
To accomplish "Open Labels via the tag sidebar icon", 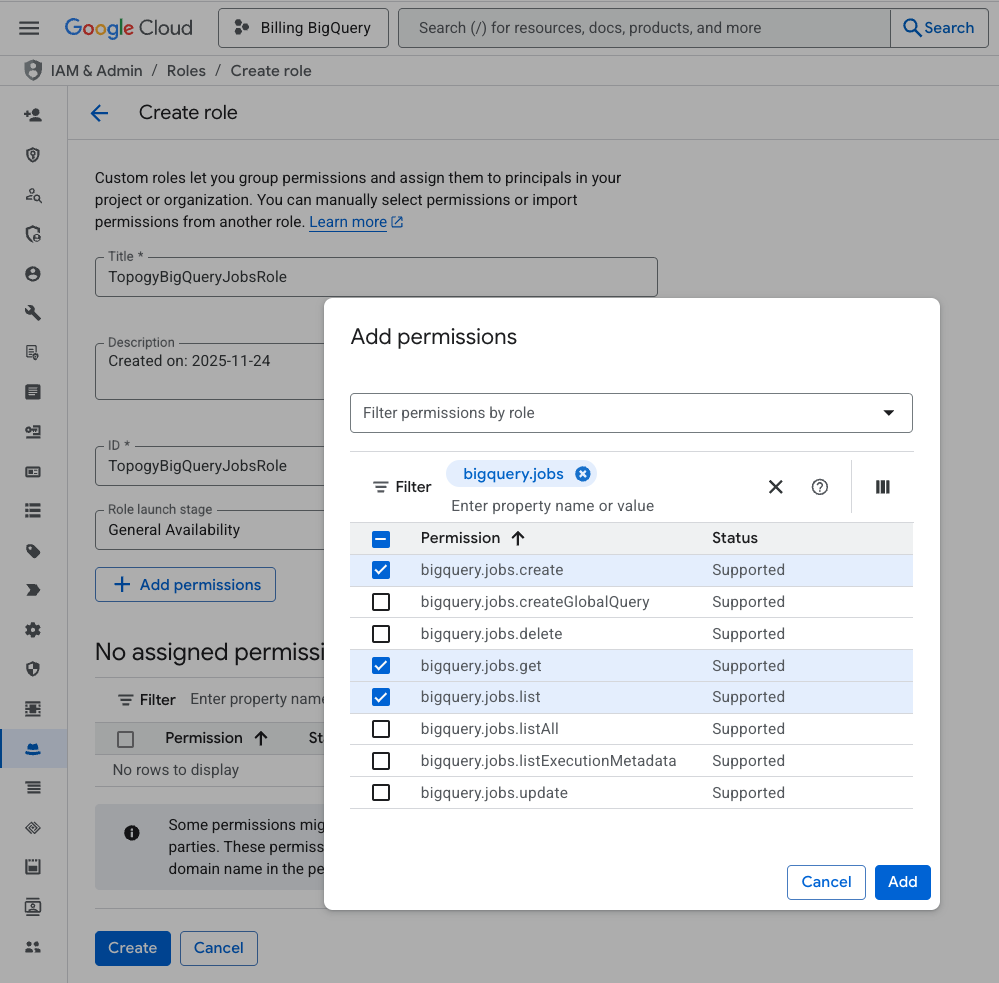I will [x=32, y=551].
